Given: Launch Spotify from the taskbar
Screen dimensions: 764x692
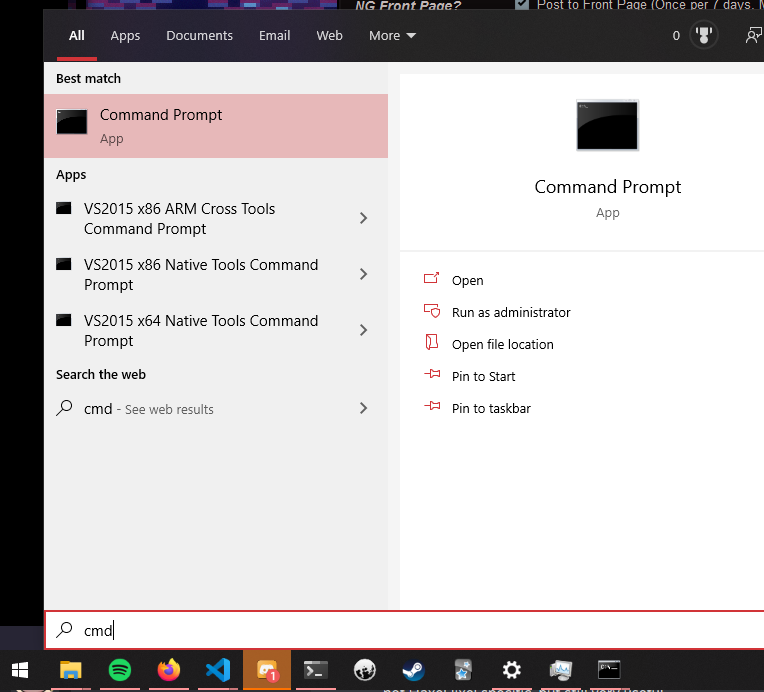Looking at the screenshot, I should [x=120, y=670].
